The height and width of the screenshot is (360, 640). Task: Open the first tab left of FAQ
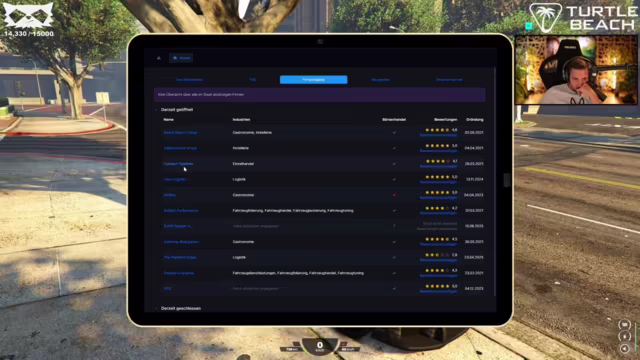(x=189, y=80)
